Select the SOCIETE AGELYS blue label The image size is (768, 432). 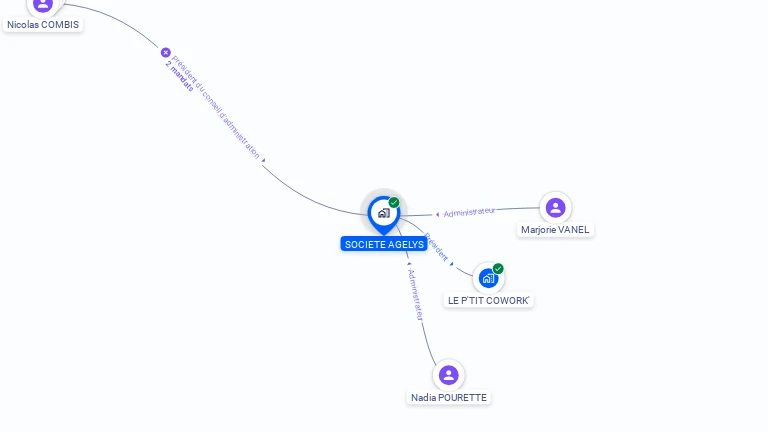click(x=384, y=244)
